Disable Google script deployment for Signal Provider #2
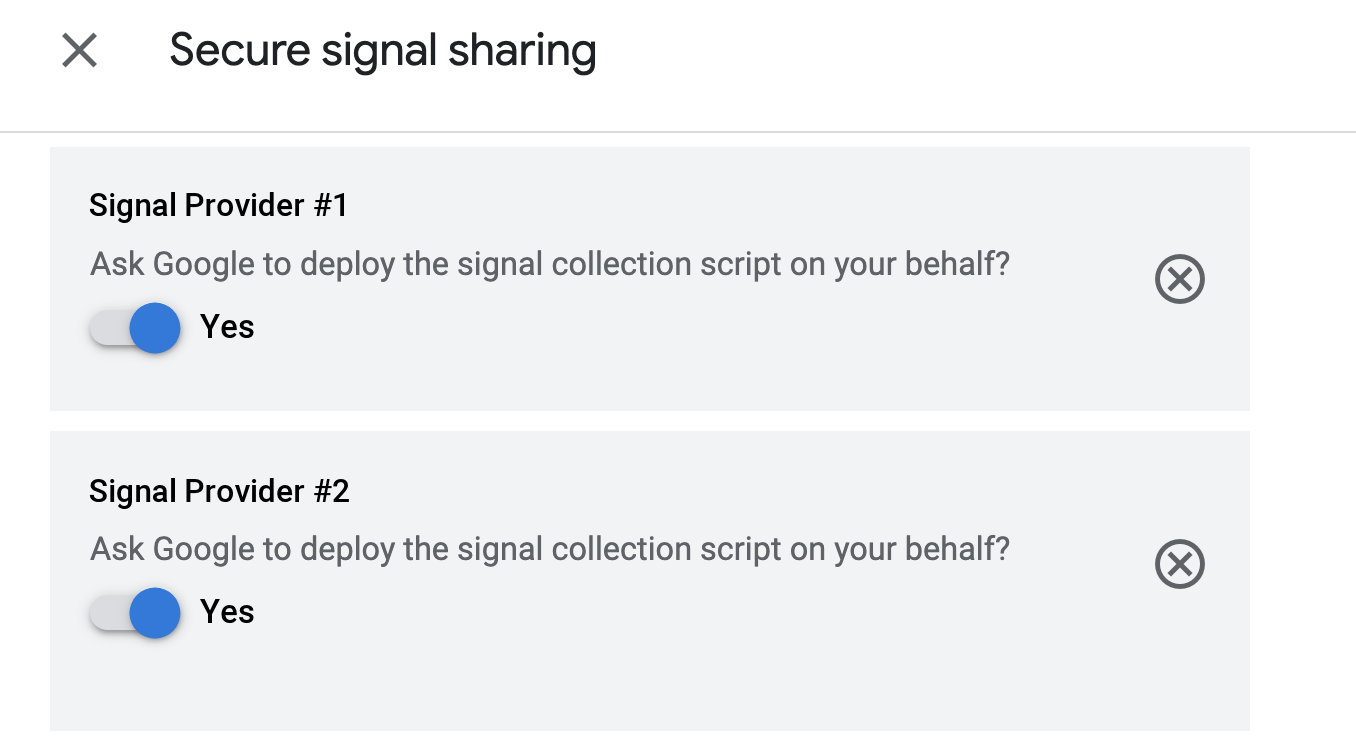 [136, 613]
